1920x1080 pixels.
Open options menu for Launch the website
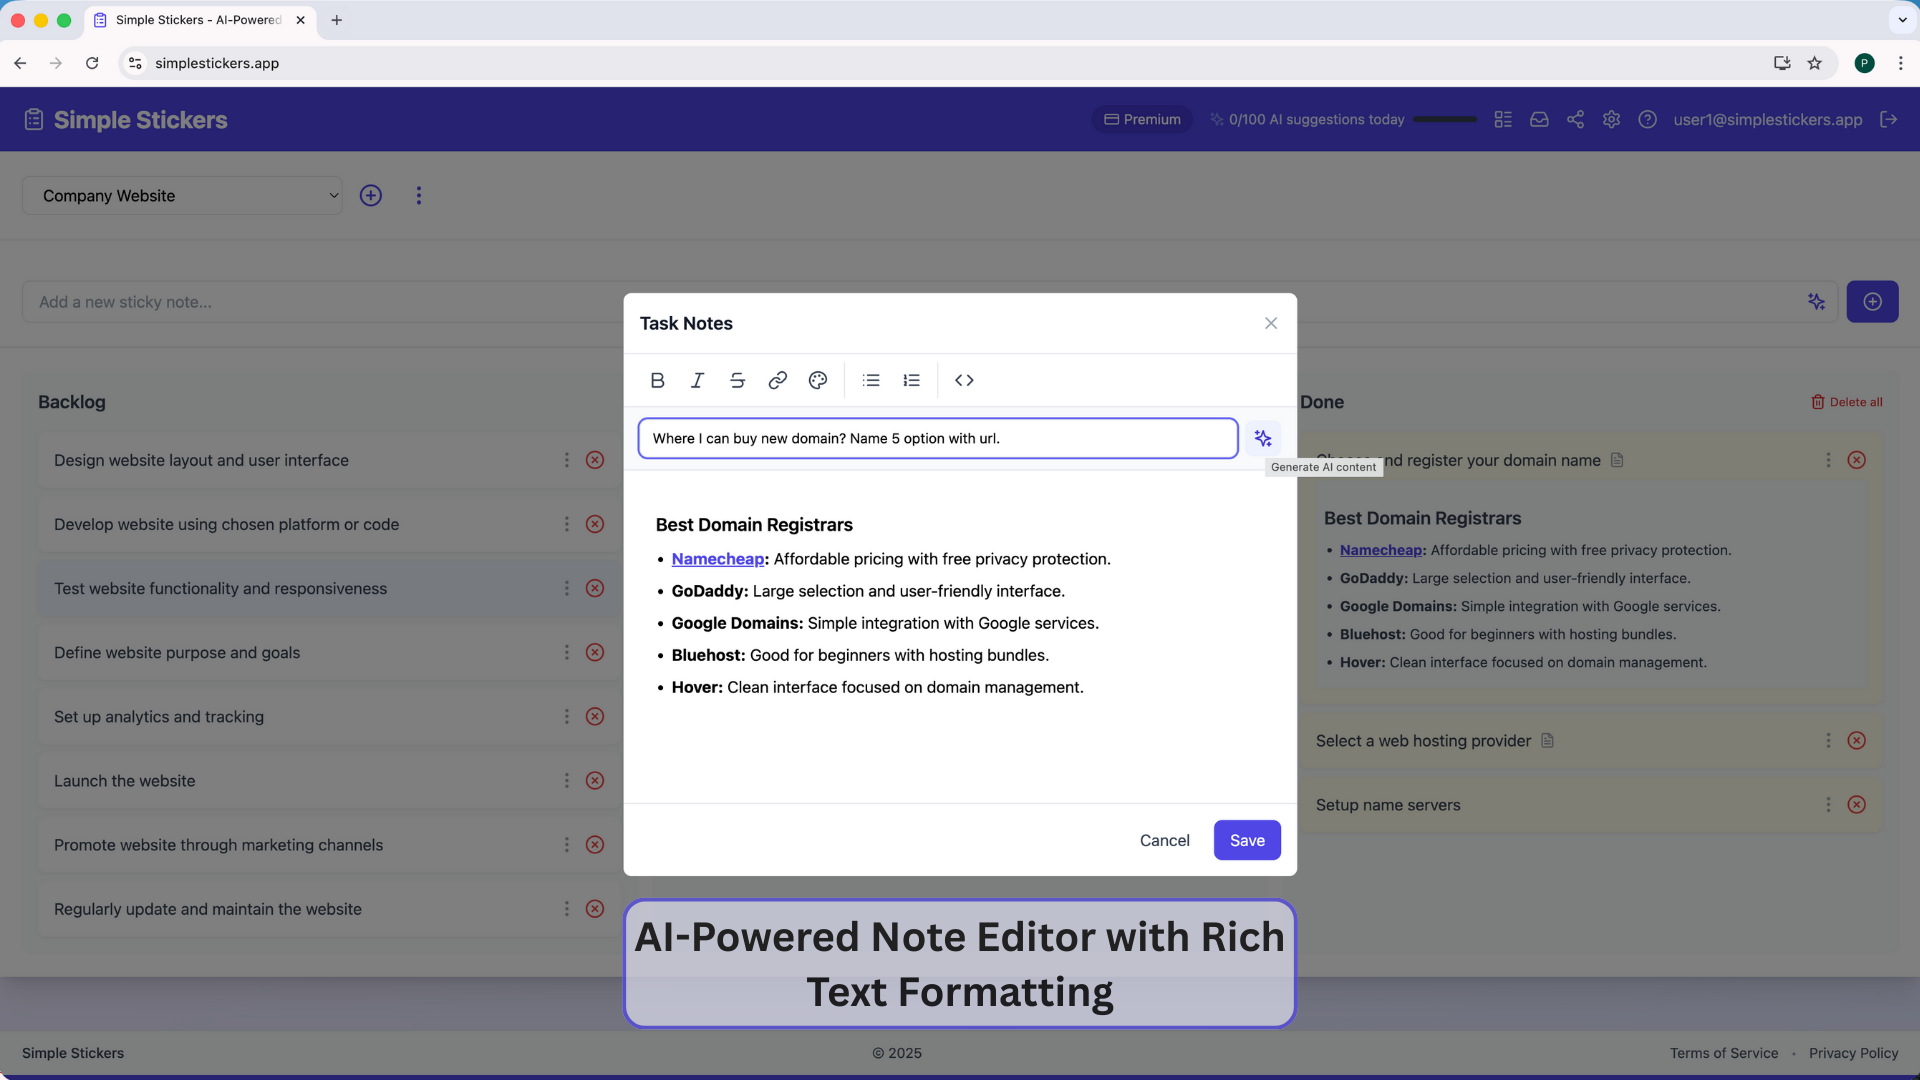[566, 781]
